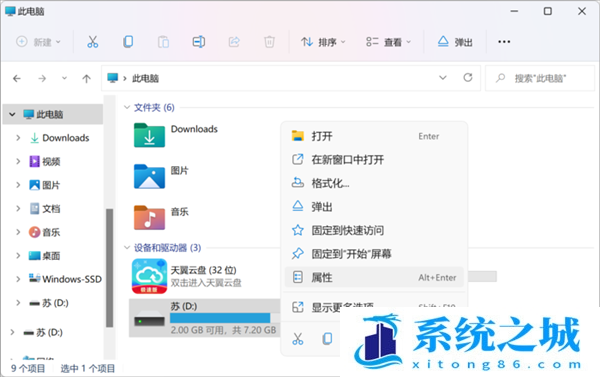This screenshot has width=600, height=377.
Task: Select the 苏 (D:) drive icon
Action: [149, 318]
